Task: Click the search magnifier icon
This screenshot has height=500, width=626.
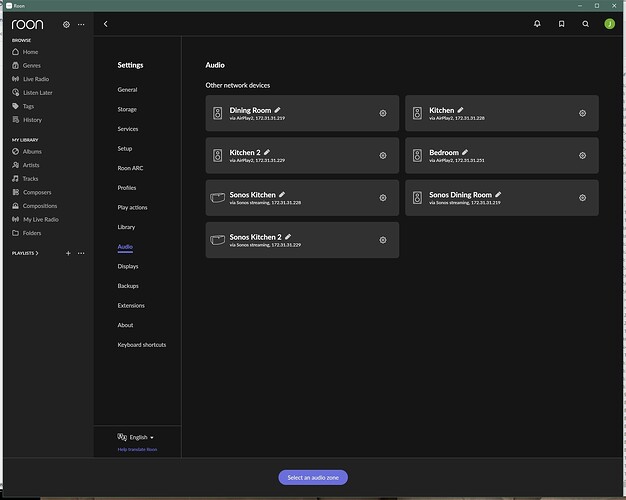Action: (585, 23)
